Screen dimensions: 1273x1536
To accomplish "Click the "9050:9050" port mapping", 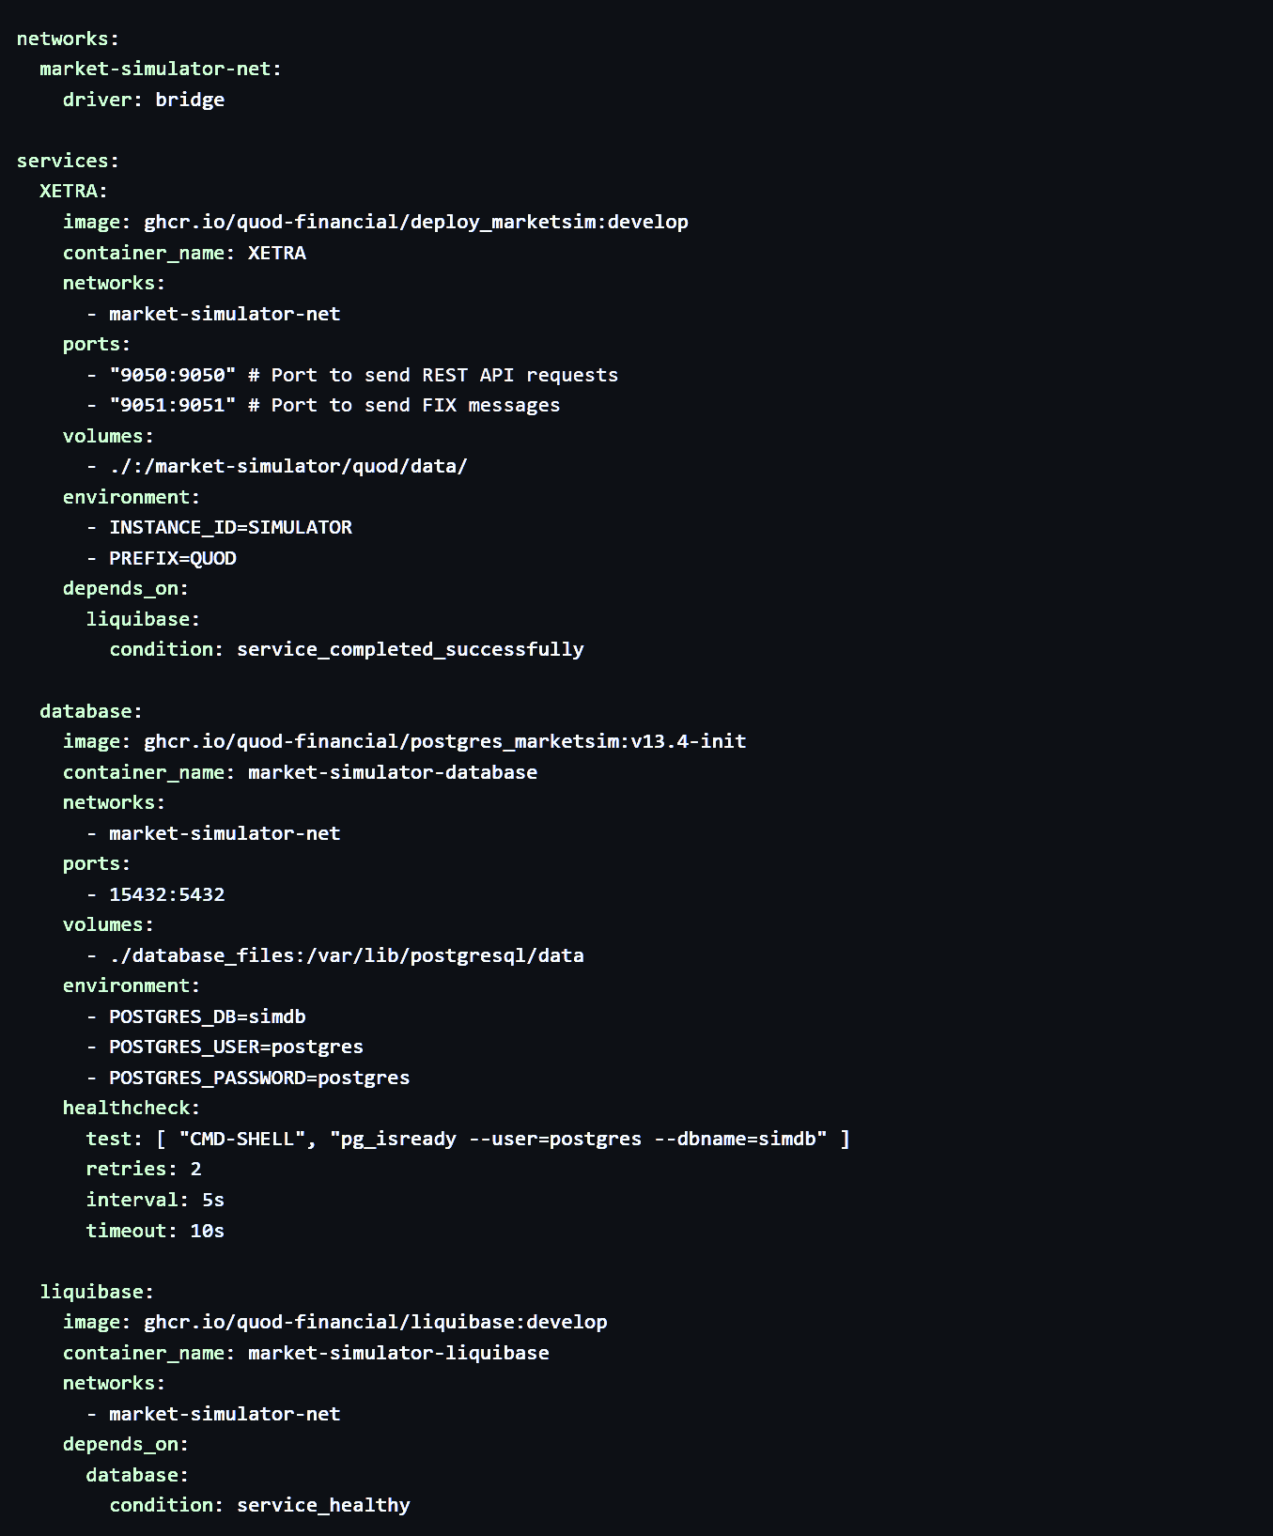I will (172, 375).
